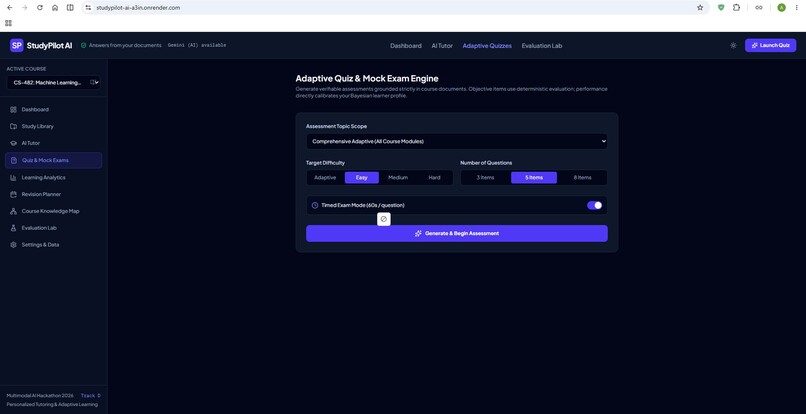
Task: Toggle Timed Exam Mode switch off
Action: click(x=595, y=205)
